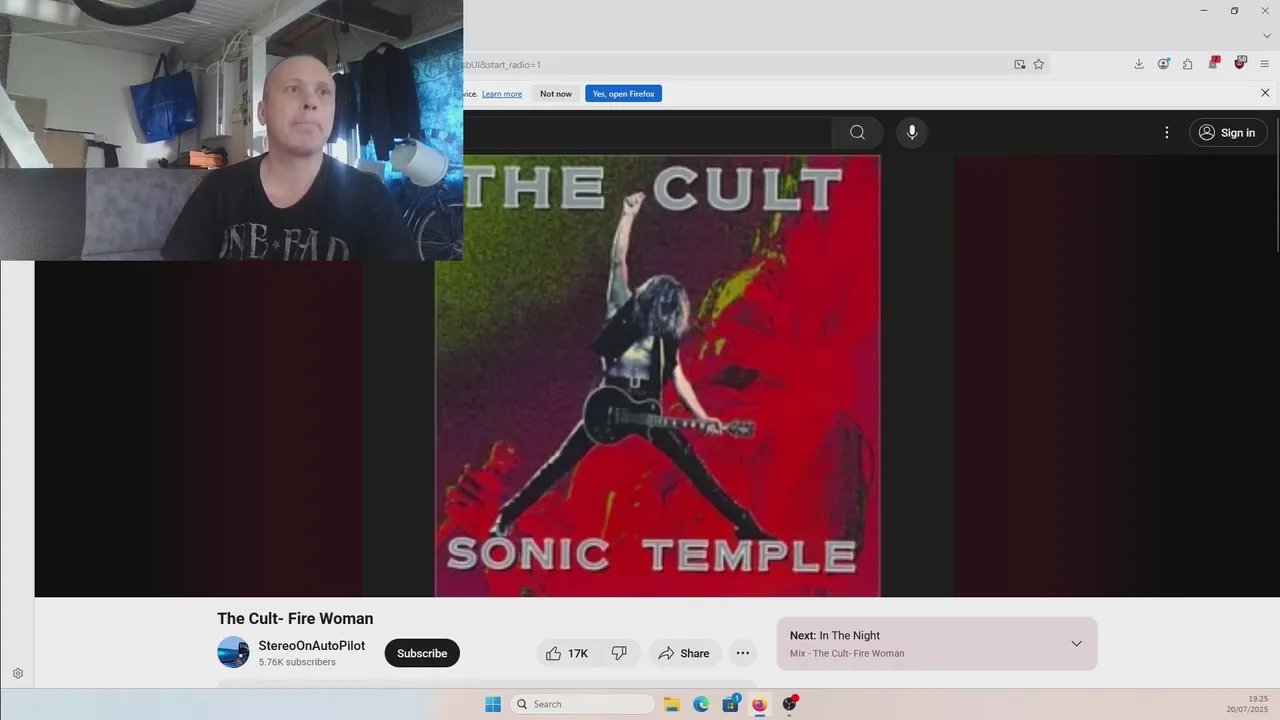Launch Microsoft Edge from taskbar
The width and height of the screenshot is (1280, 720).
pyautogui.click(x=701, y=704)
